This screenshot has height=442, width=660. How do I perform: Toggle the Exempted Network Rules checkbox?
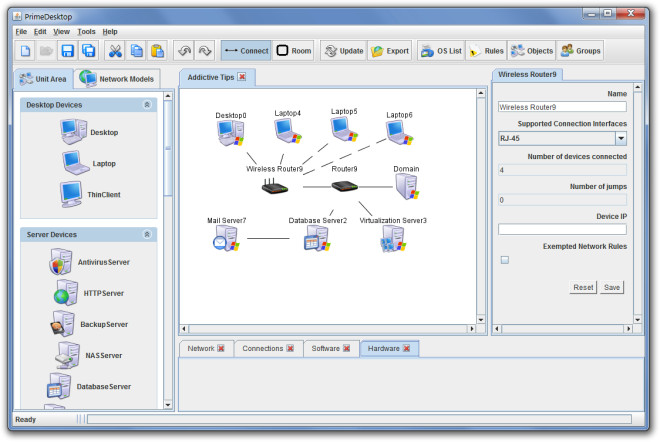pyautogui.click(x=505, y=260)
